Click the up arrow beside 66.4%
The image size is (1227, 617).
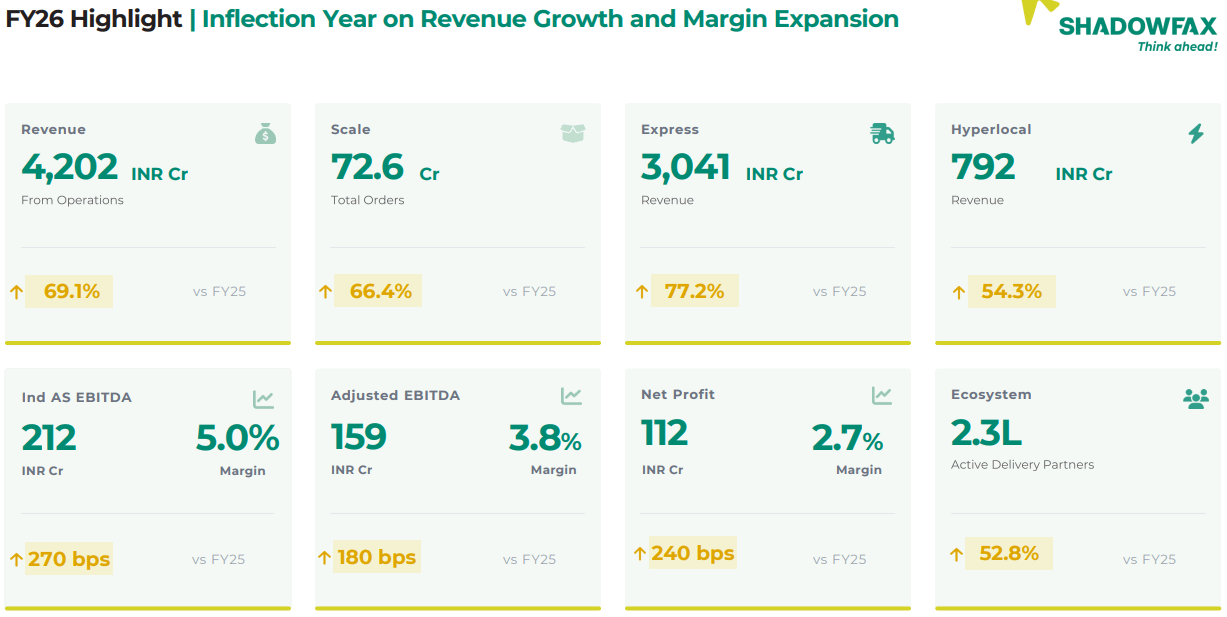point(325,292)
